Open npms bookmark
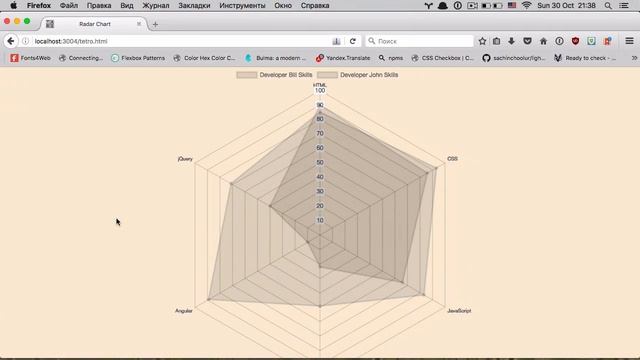This screenshot has width=640, height=360. (x=391, y=58)
